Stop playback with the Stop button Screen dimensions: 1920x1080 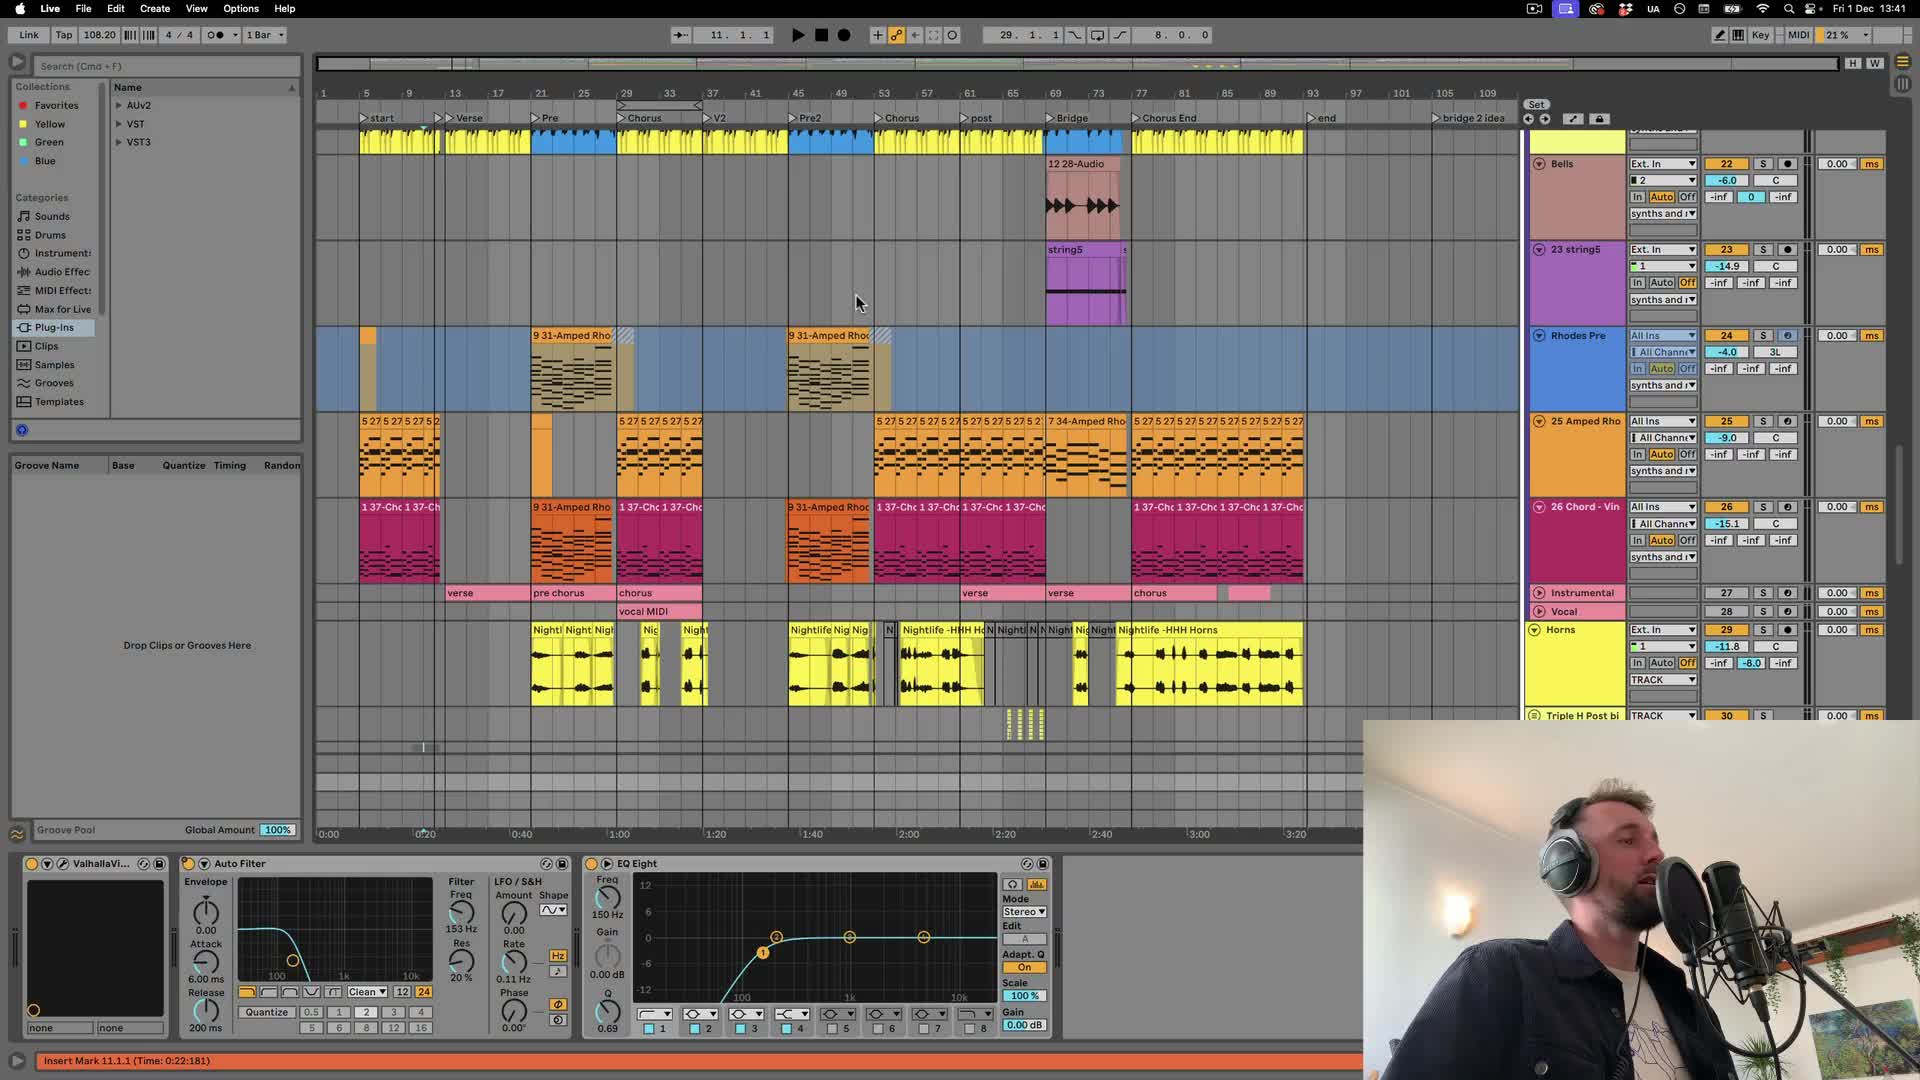point(821,35)
